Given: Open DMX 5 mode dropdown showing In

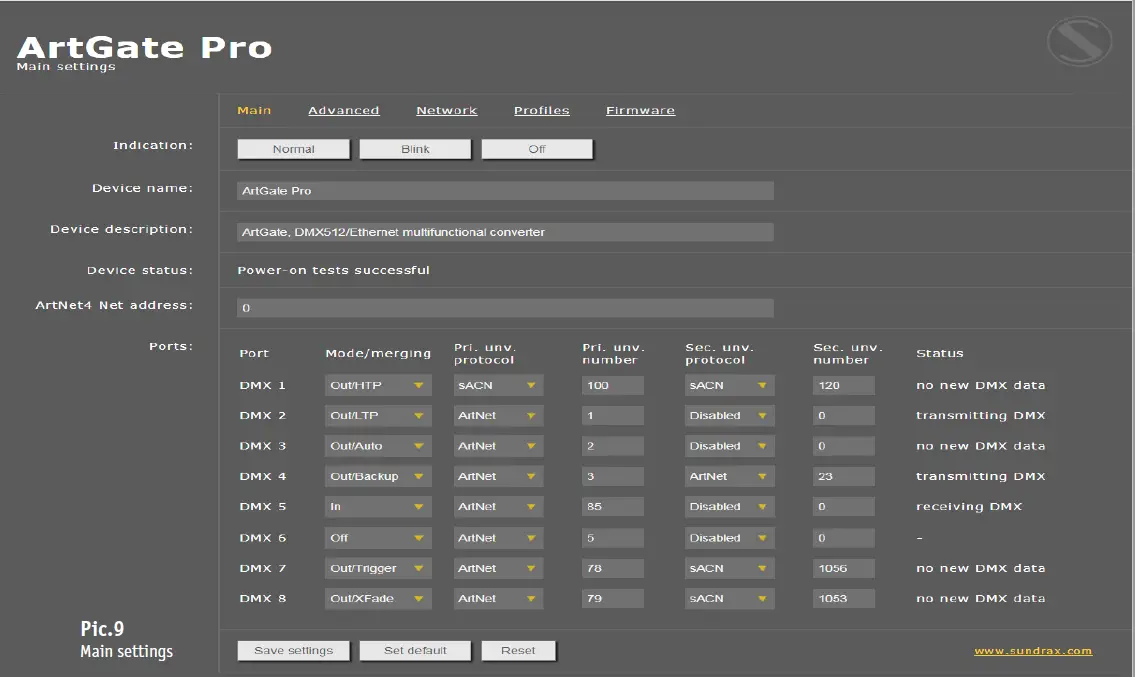Looking at the screenshot, I should click(378, 507).
